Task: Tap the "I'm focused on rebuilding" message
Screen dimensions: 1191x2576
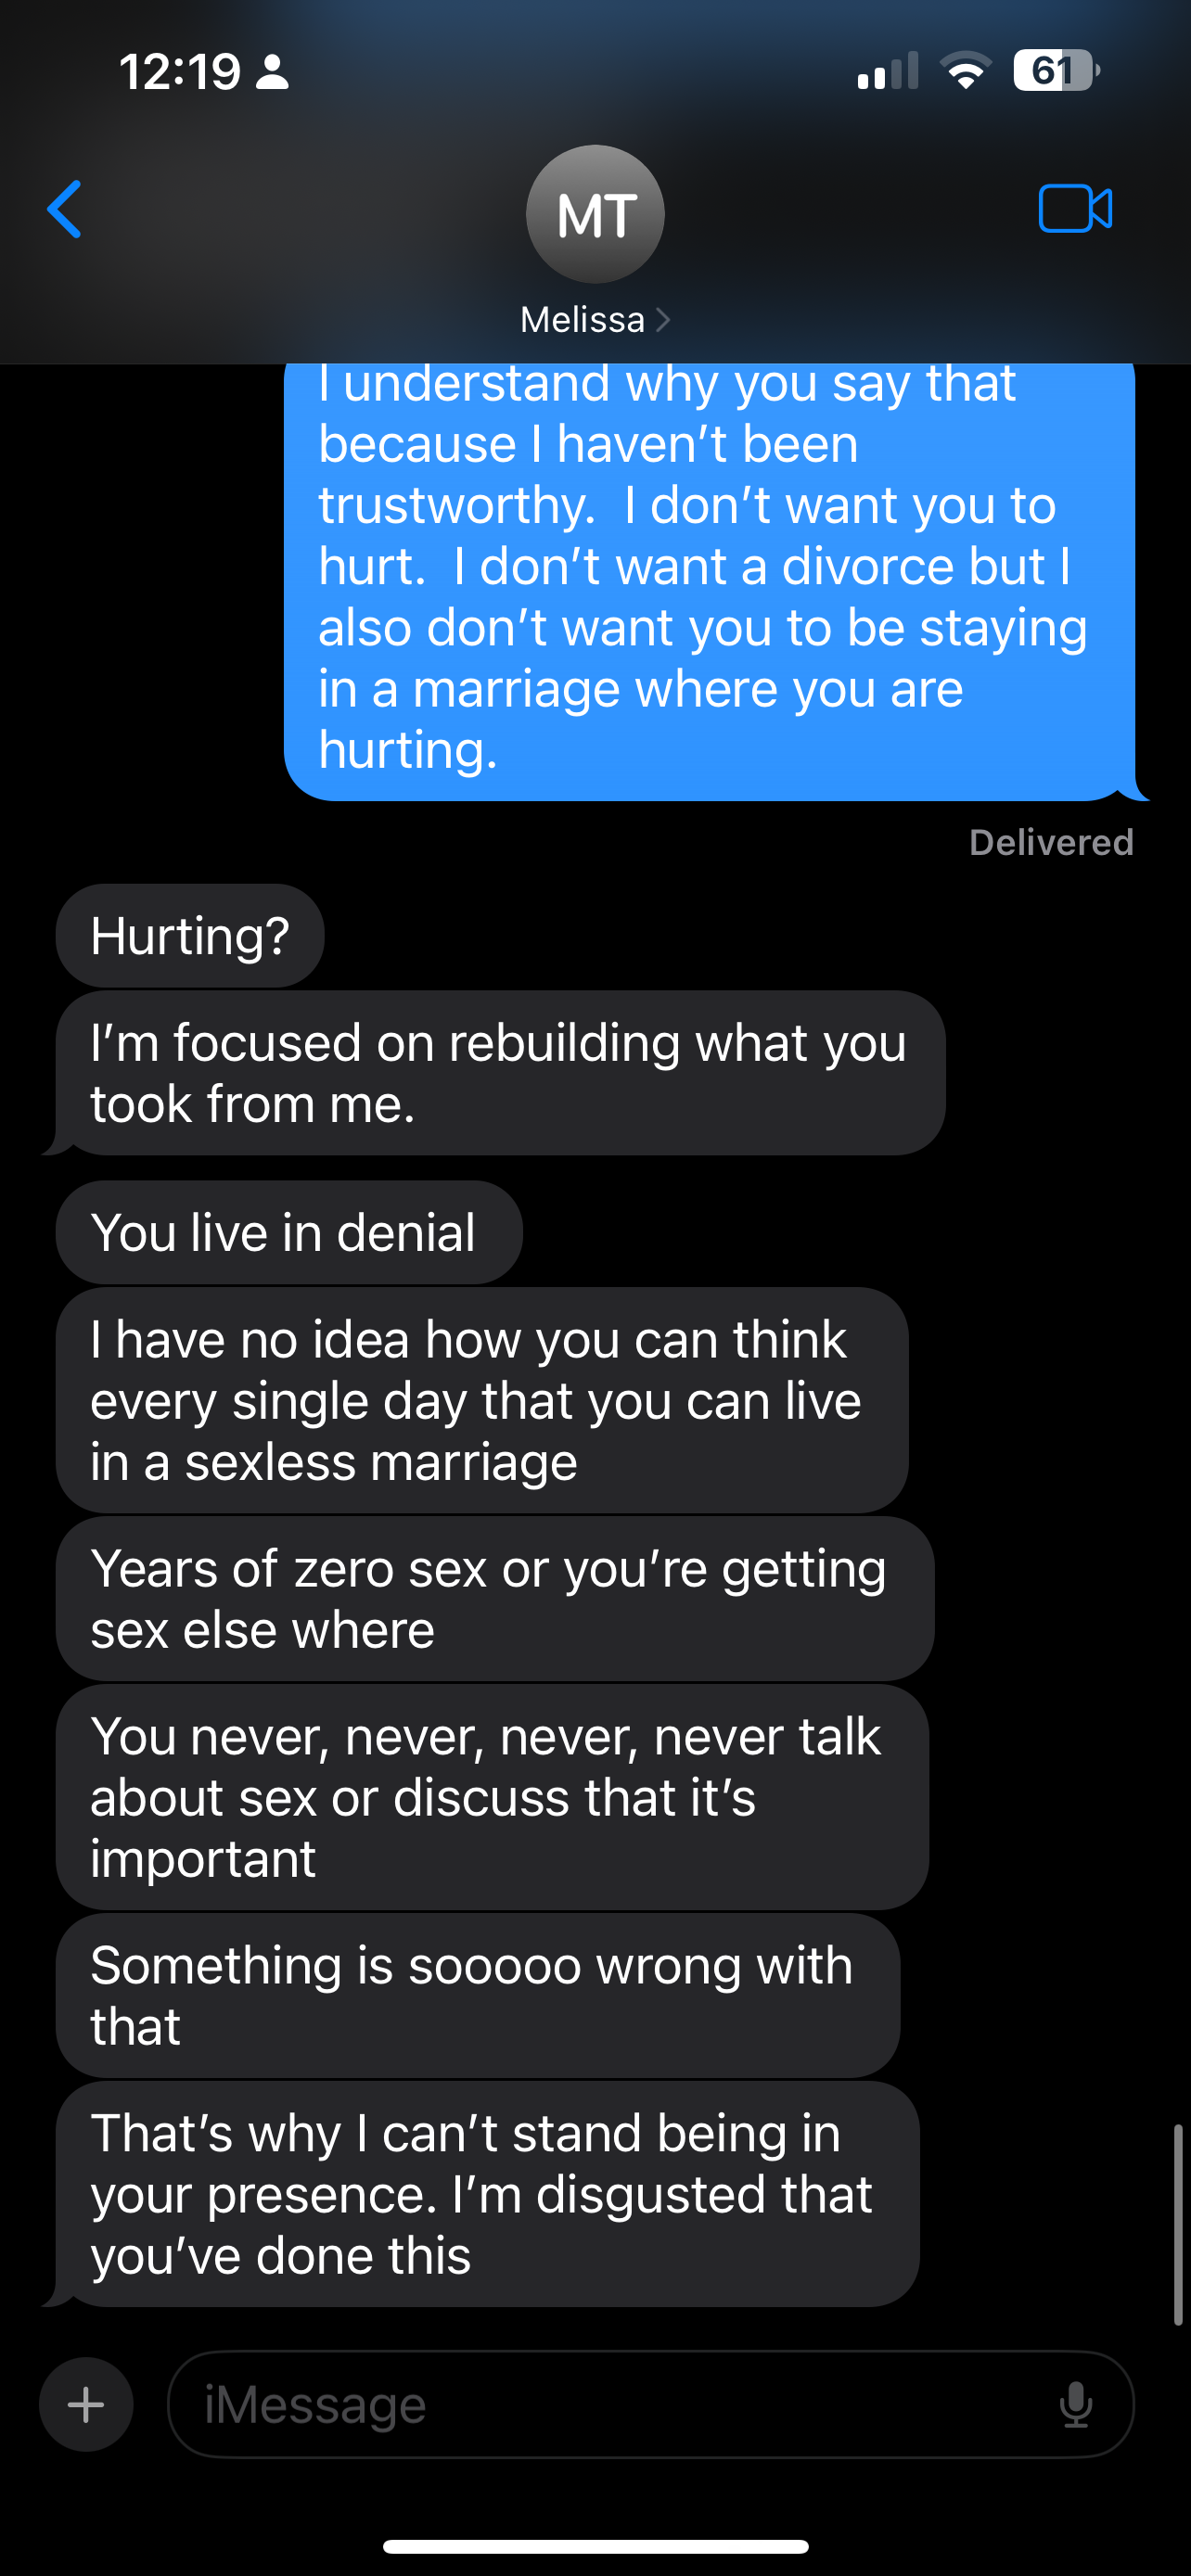Action: pos(500,1073)
